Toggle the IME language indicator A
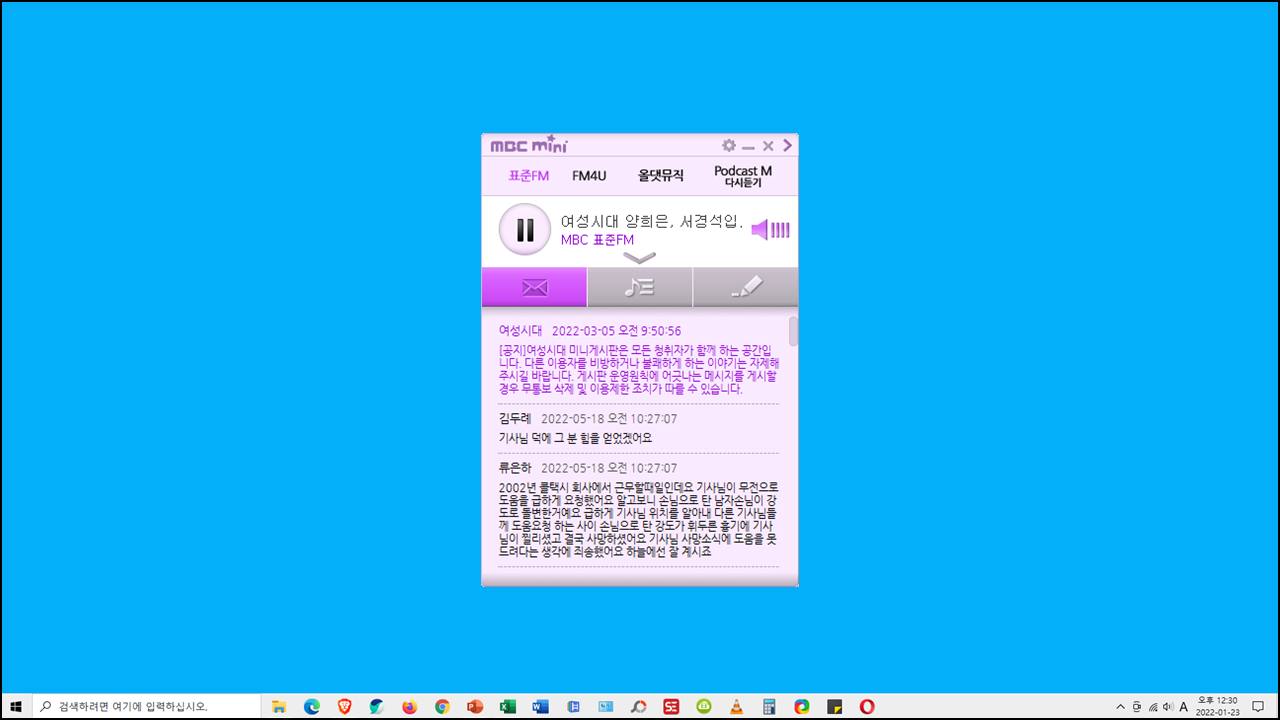Screen dimensions: 1280x720 pyautogui.click(x=1184, y=706)
